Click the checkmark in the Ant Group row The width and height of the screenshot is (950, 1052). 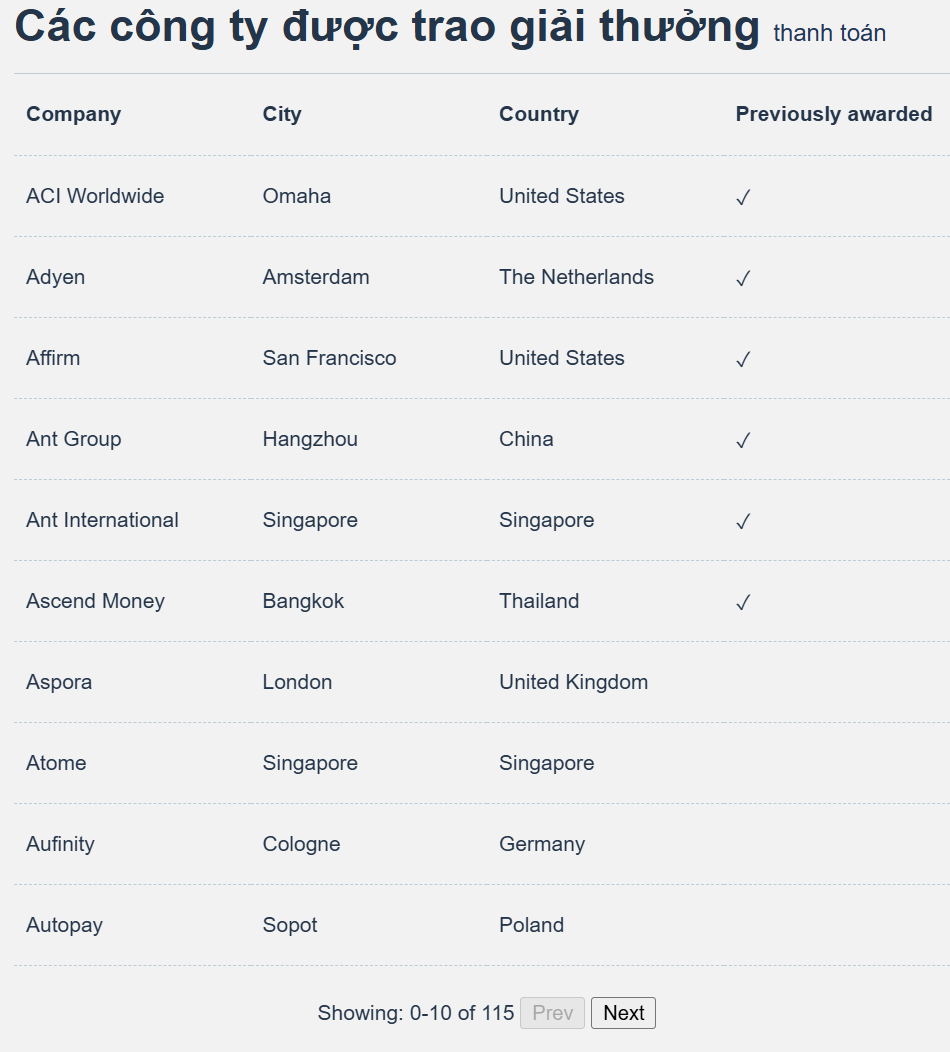pos(743,440)
